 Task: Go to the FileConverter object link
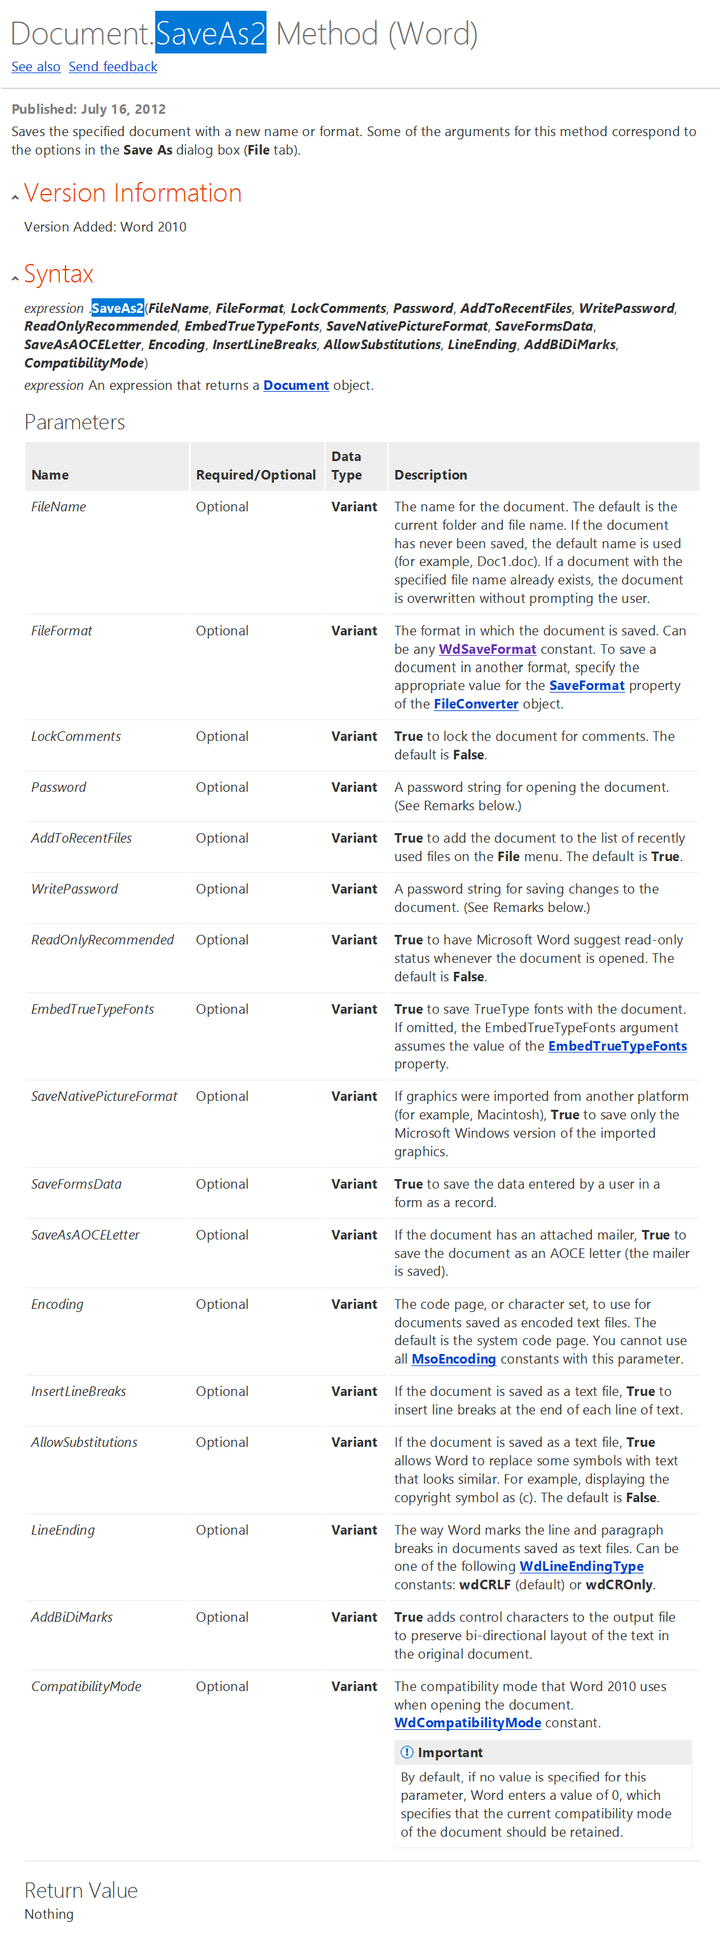coord(476,704)
